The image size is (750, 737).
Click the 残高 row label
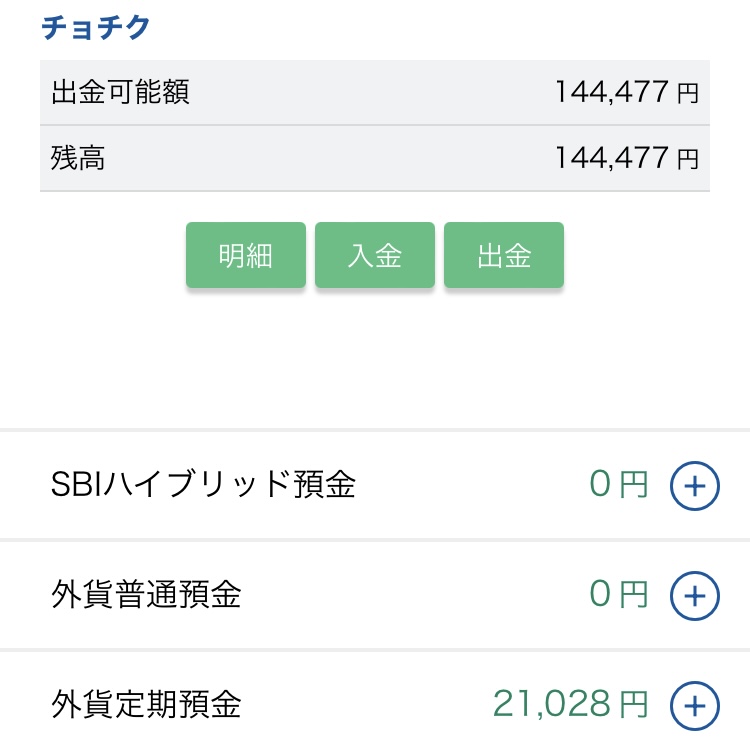[x=78, y=158]
